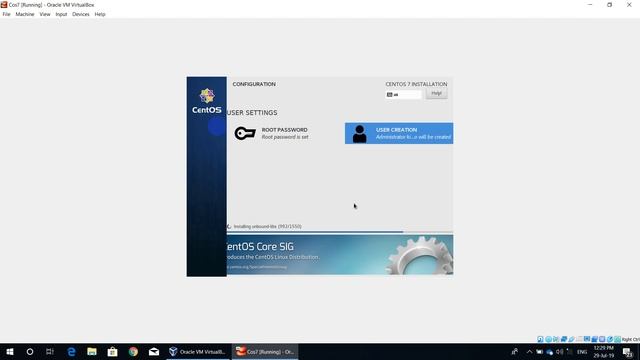
Task: Open the View menu
Action: (45, 14)
